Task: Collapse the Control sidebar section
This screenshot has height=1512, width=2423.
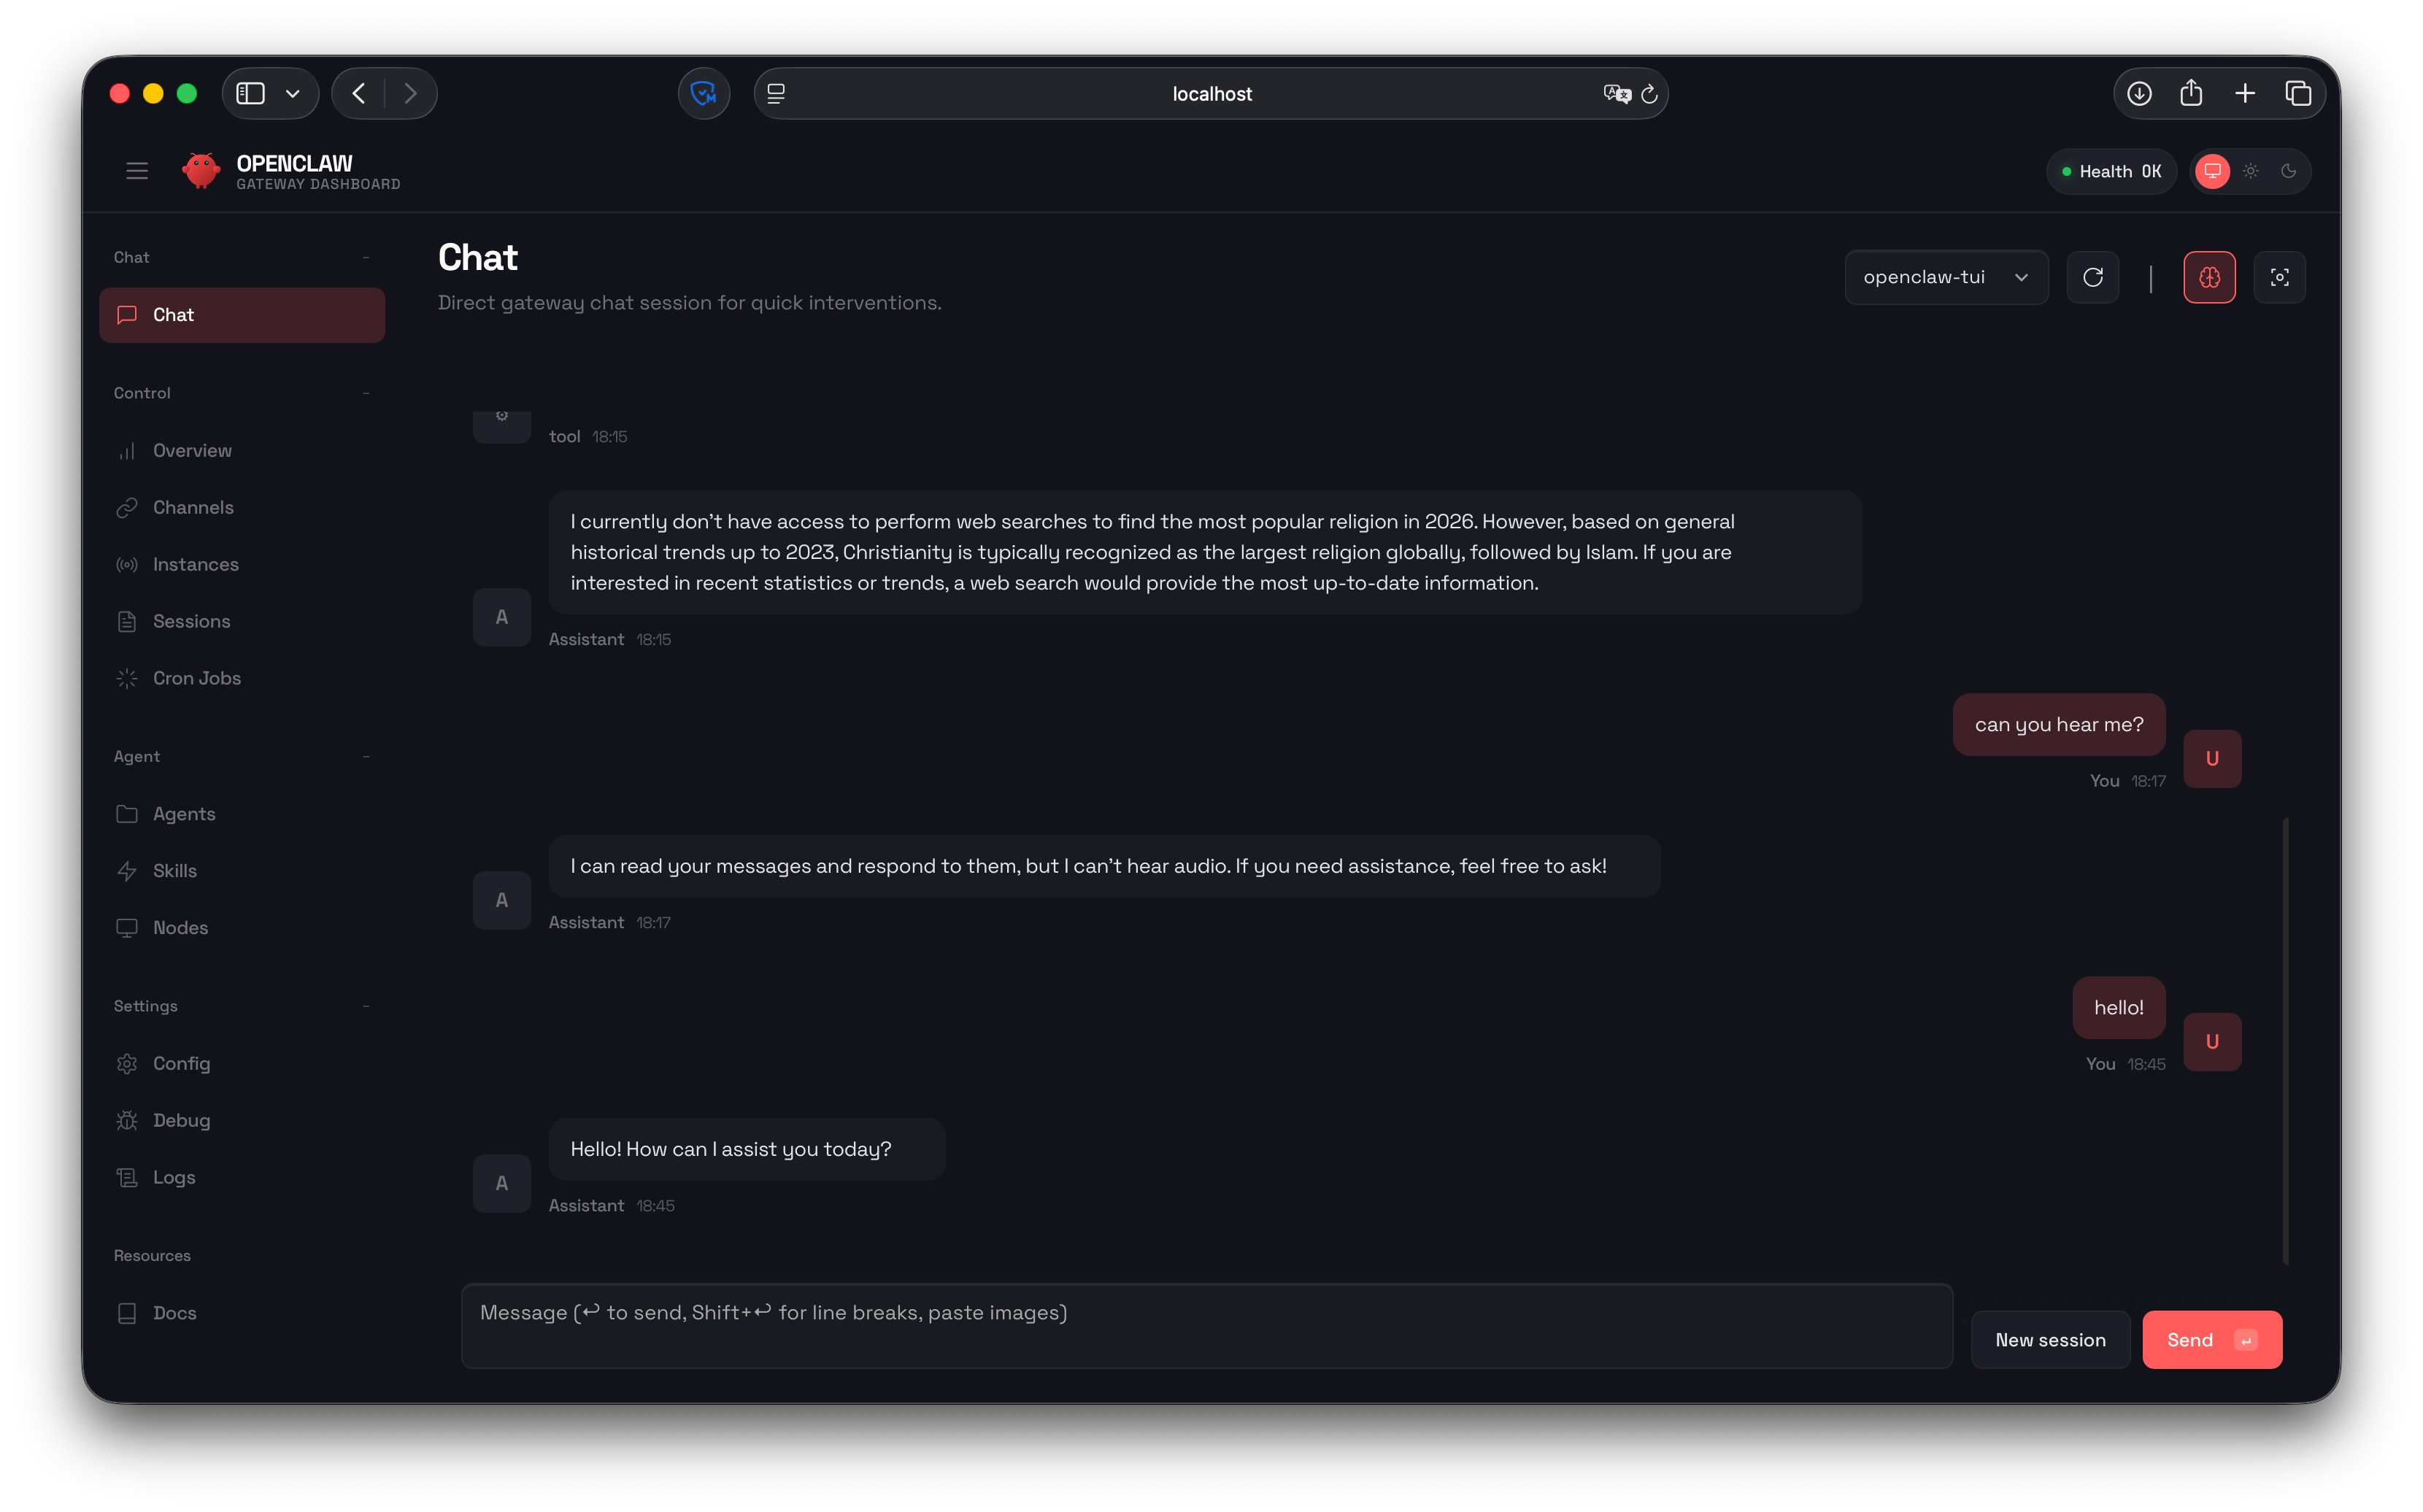Action: pos(367,392)
